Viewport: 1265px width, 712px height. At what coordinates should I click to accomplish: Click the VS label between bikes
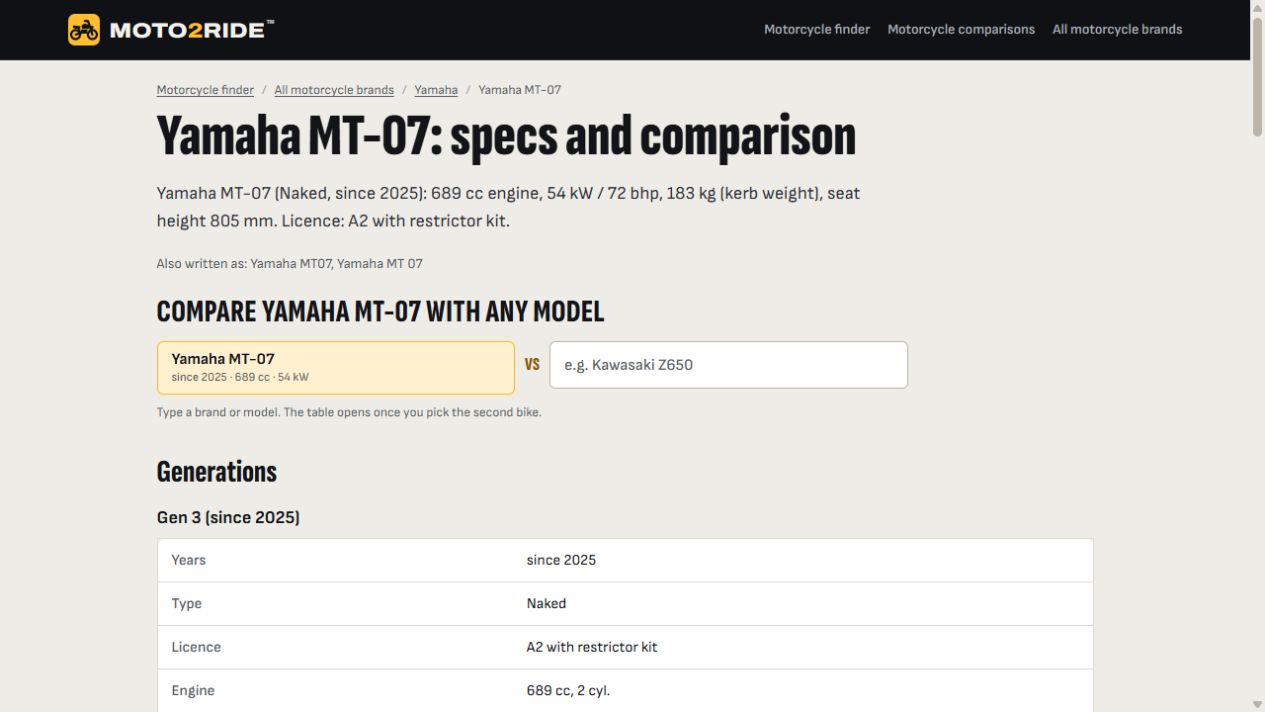point(532,365)
